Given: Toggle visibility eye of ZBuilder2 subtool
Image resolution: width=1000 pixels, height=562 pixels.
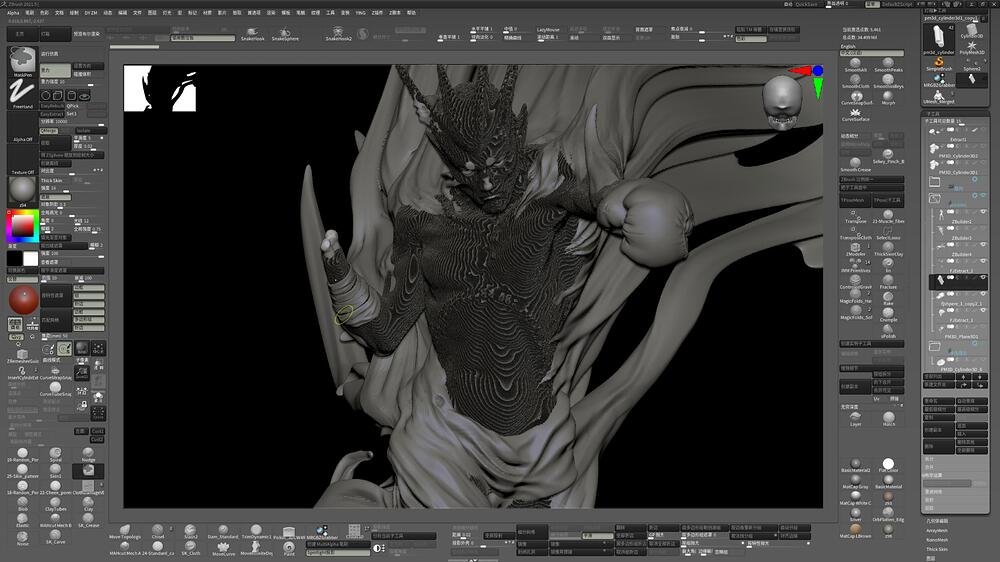Looking at the screenshot, I should 983,211.
